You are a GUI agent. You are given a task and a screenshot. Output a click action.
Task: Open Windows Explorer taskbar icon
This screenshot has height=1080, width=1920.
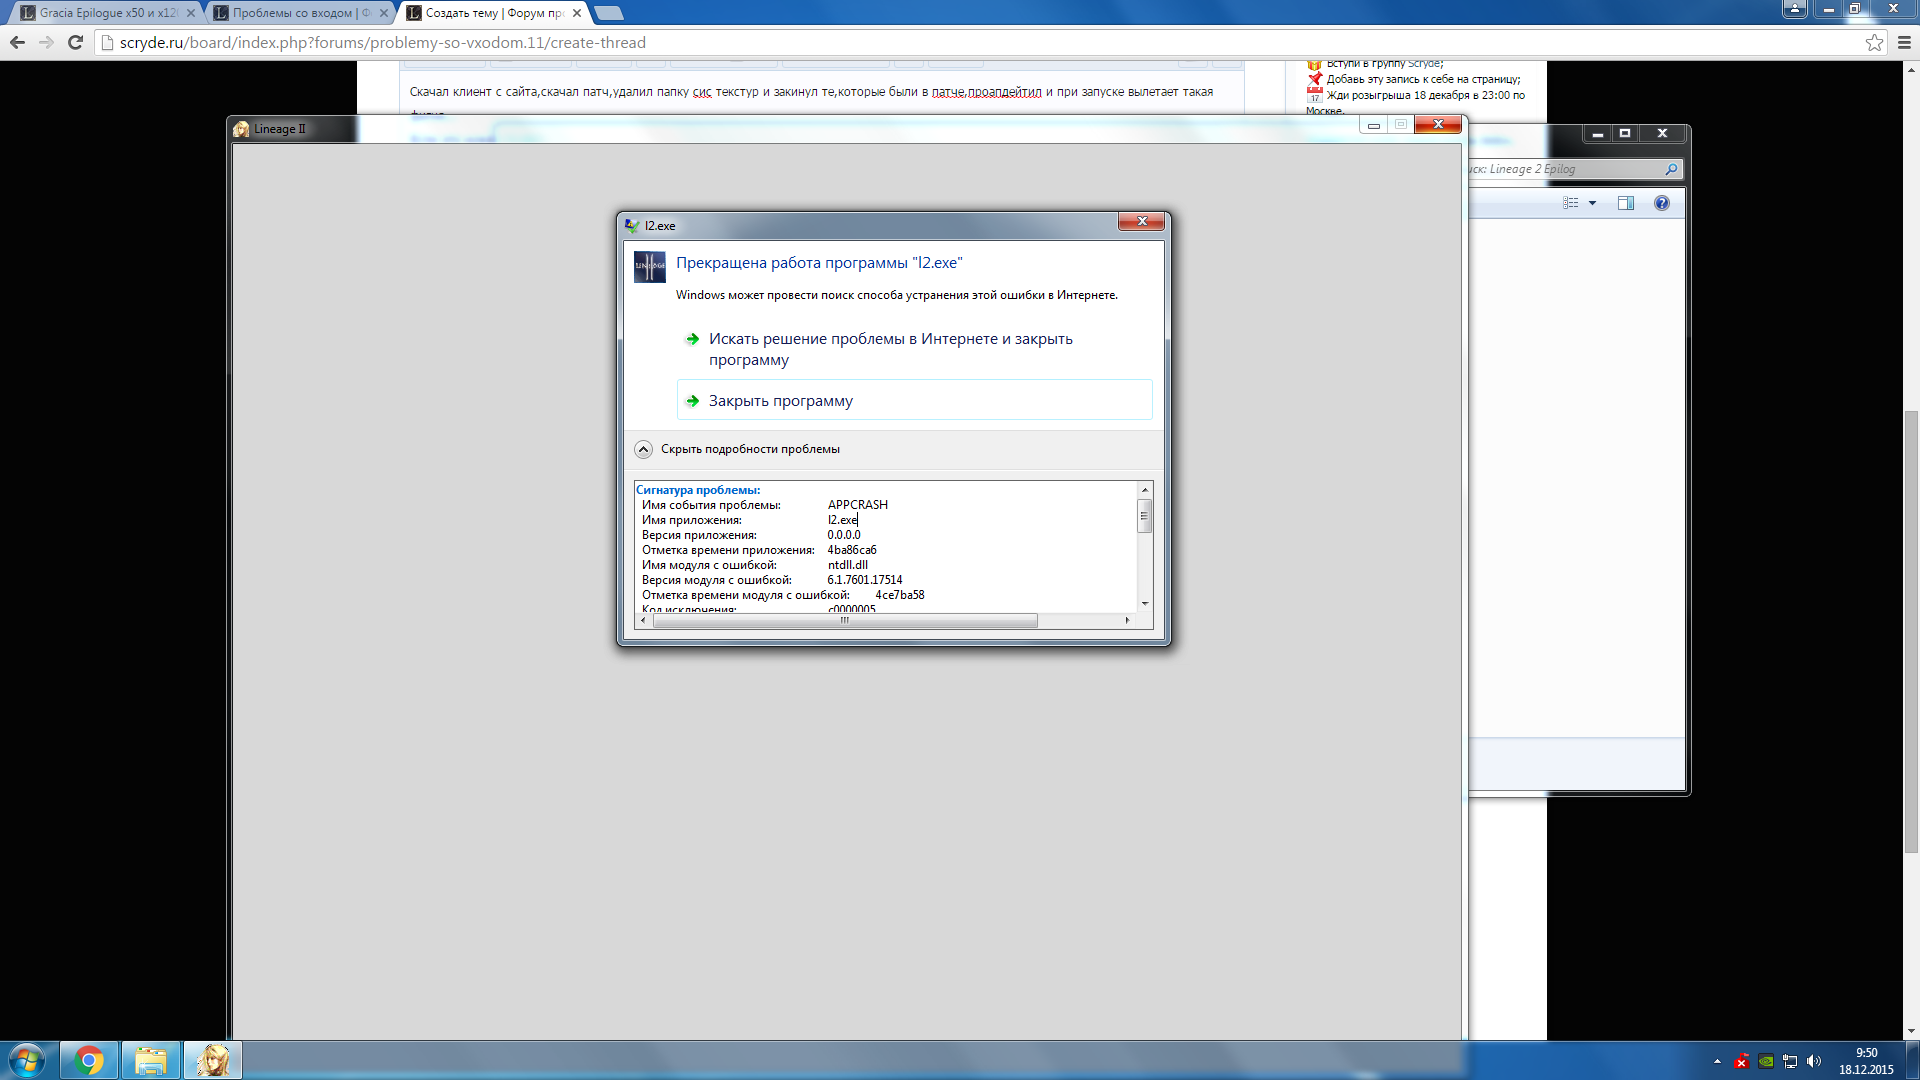tap(151, 1060)
